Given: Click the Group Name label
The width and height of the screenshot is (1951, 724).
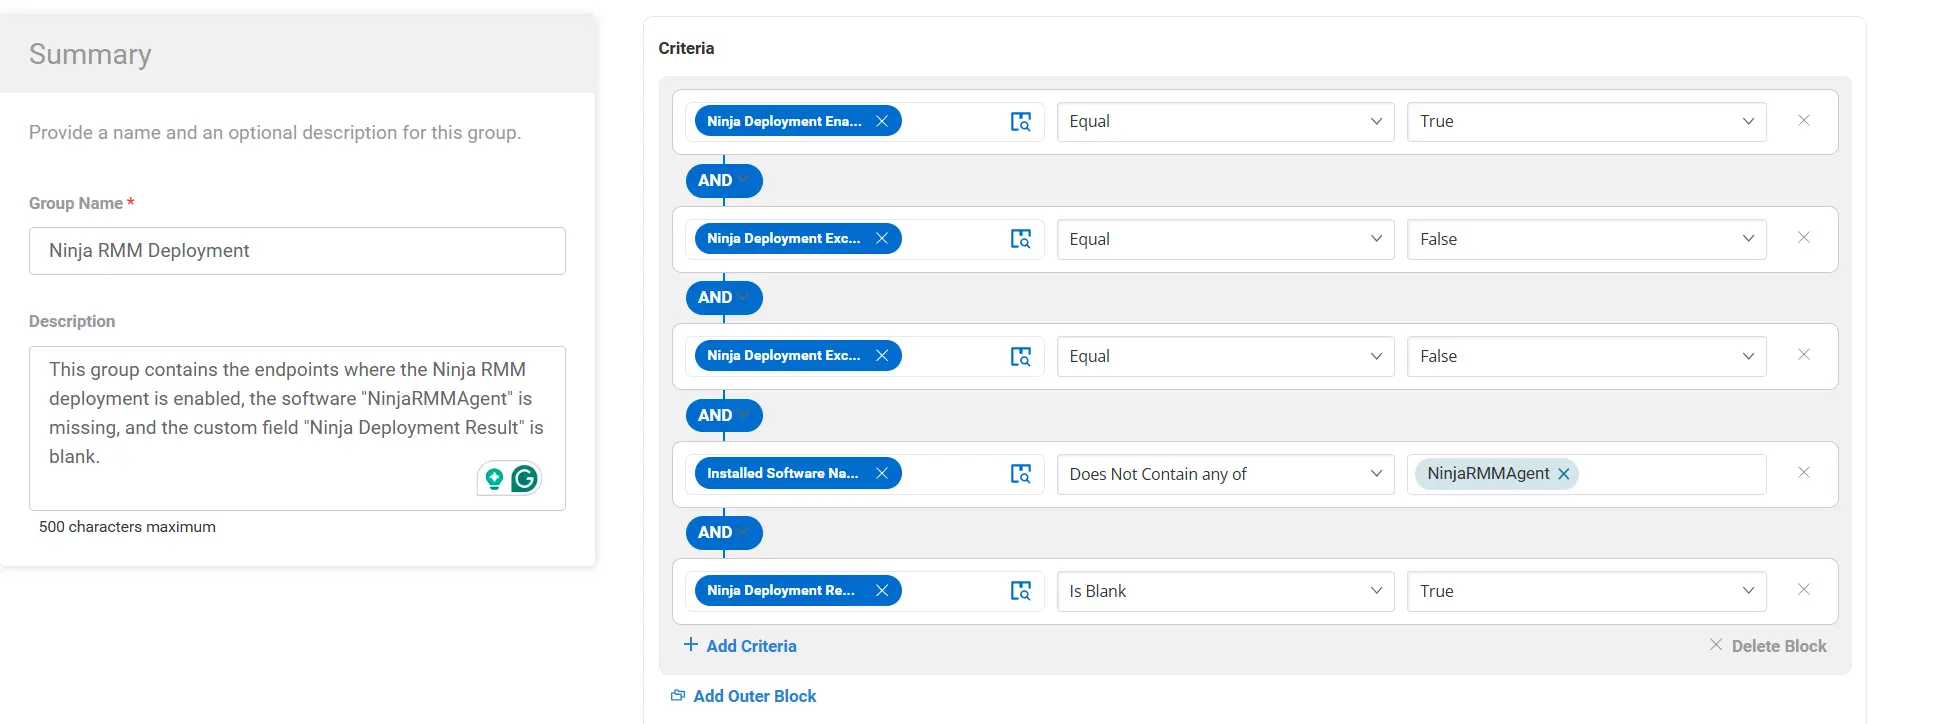Looking at the screenshot, I should pos(76,203).
